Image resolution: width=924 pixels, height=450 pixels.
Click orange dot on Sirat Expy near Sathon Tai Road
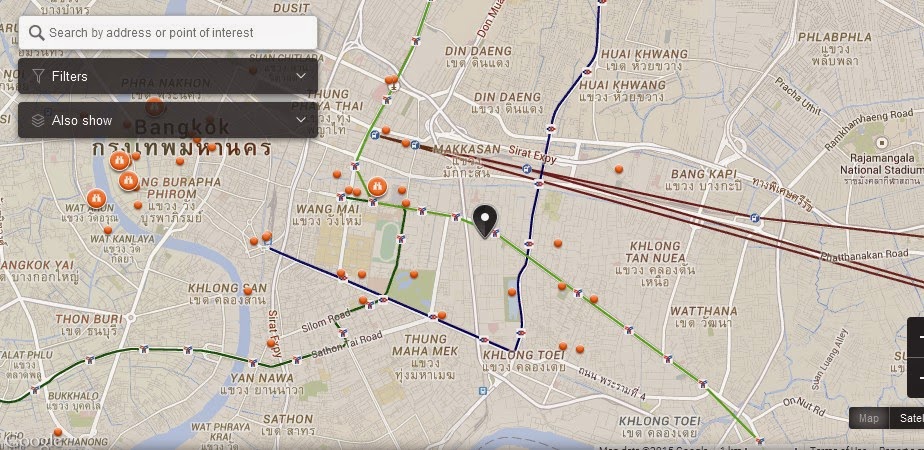pyautogui.click(x=270, y=342)
